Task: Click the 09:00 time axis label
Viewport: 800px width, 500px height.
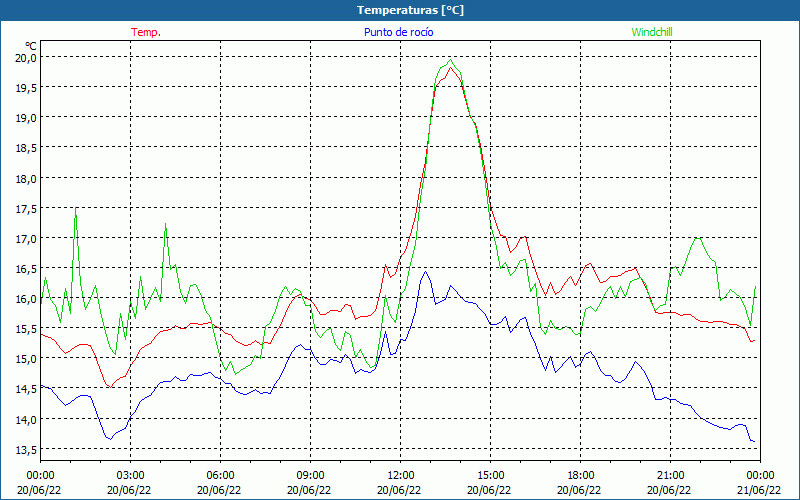Action: tap(310, 475)
